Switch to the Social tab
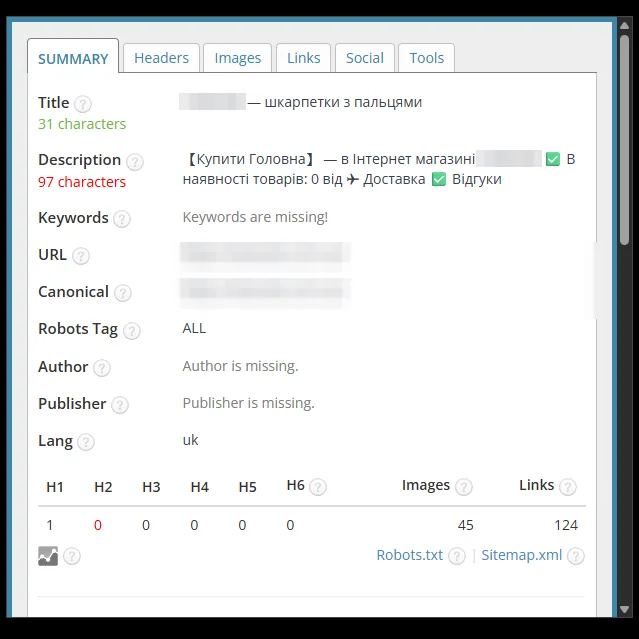The width and height of the screenshot is (639, 639). (365, 58)
